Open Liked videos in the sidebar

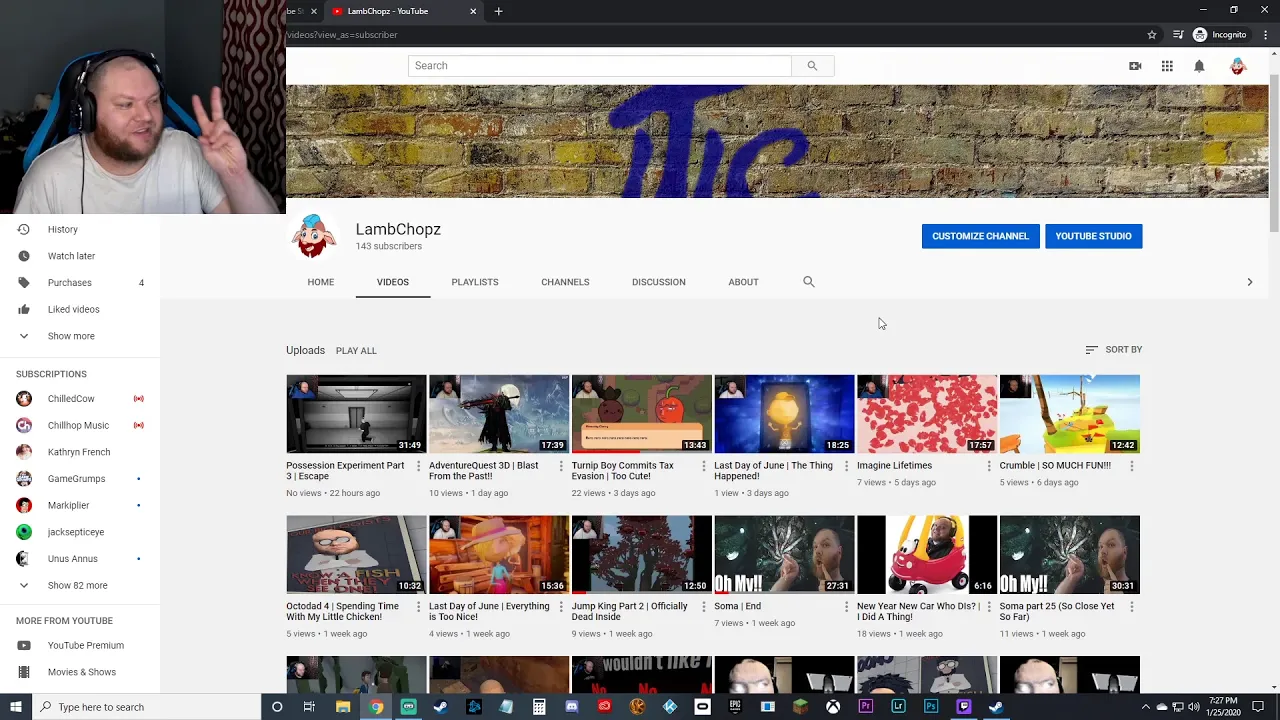coord(80,309)
